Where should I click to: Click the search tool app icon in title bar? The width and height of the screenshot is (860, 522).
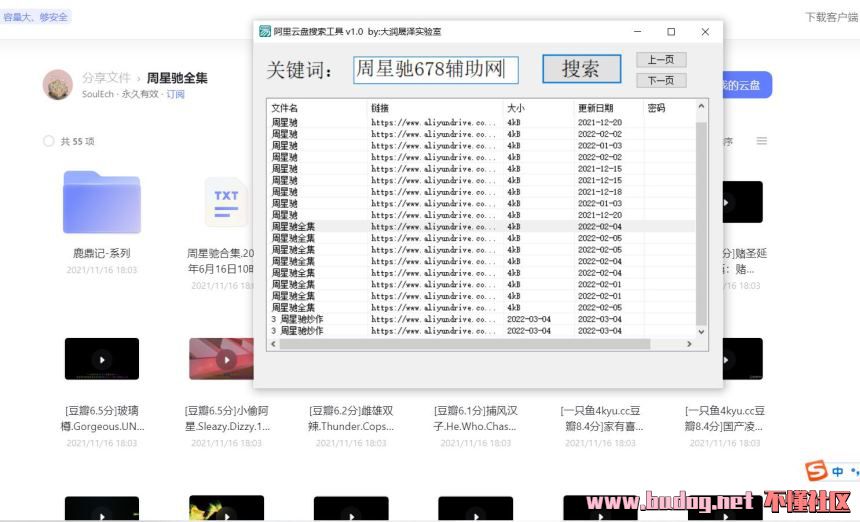[265, 32]
